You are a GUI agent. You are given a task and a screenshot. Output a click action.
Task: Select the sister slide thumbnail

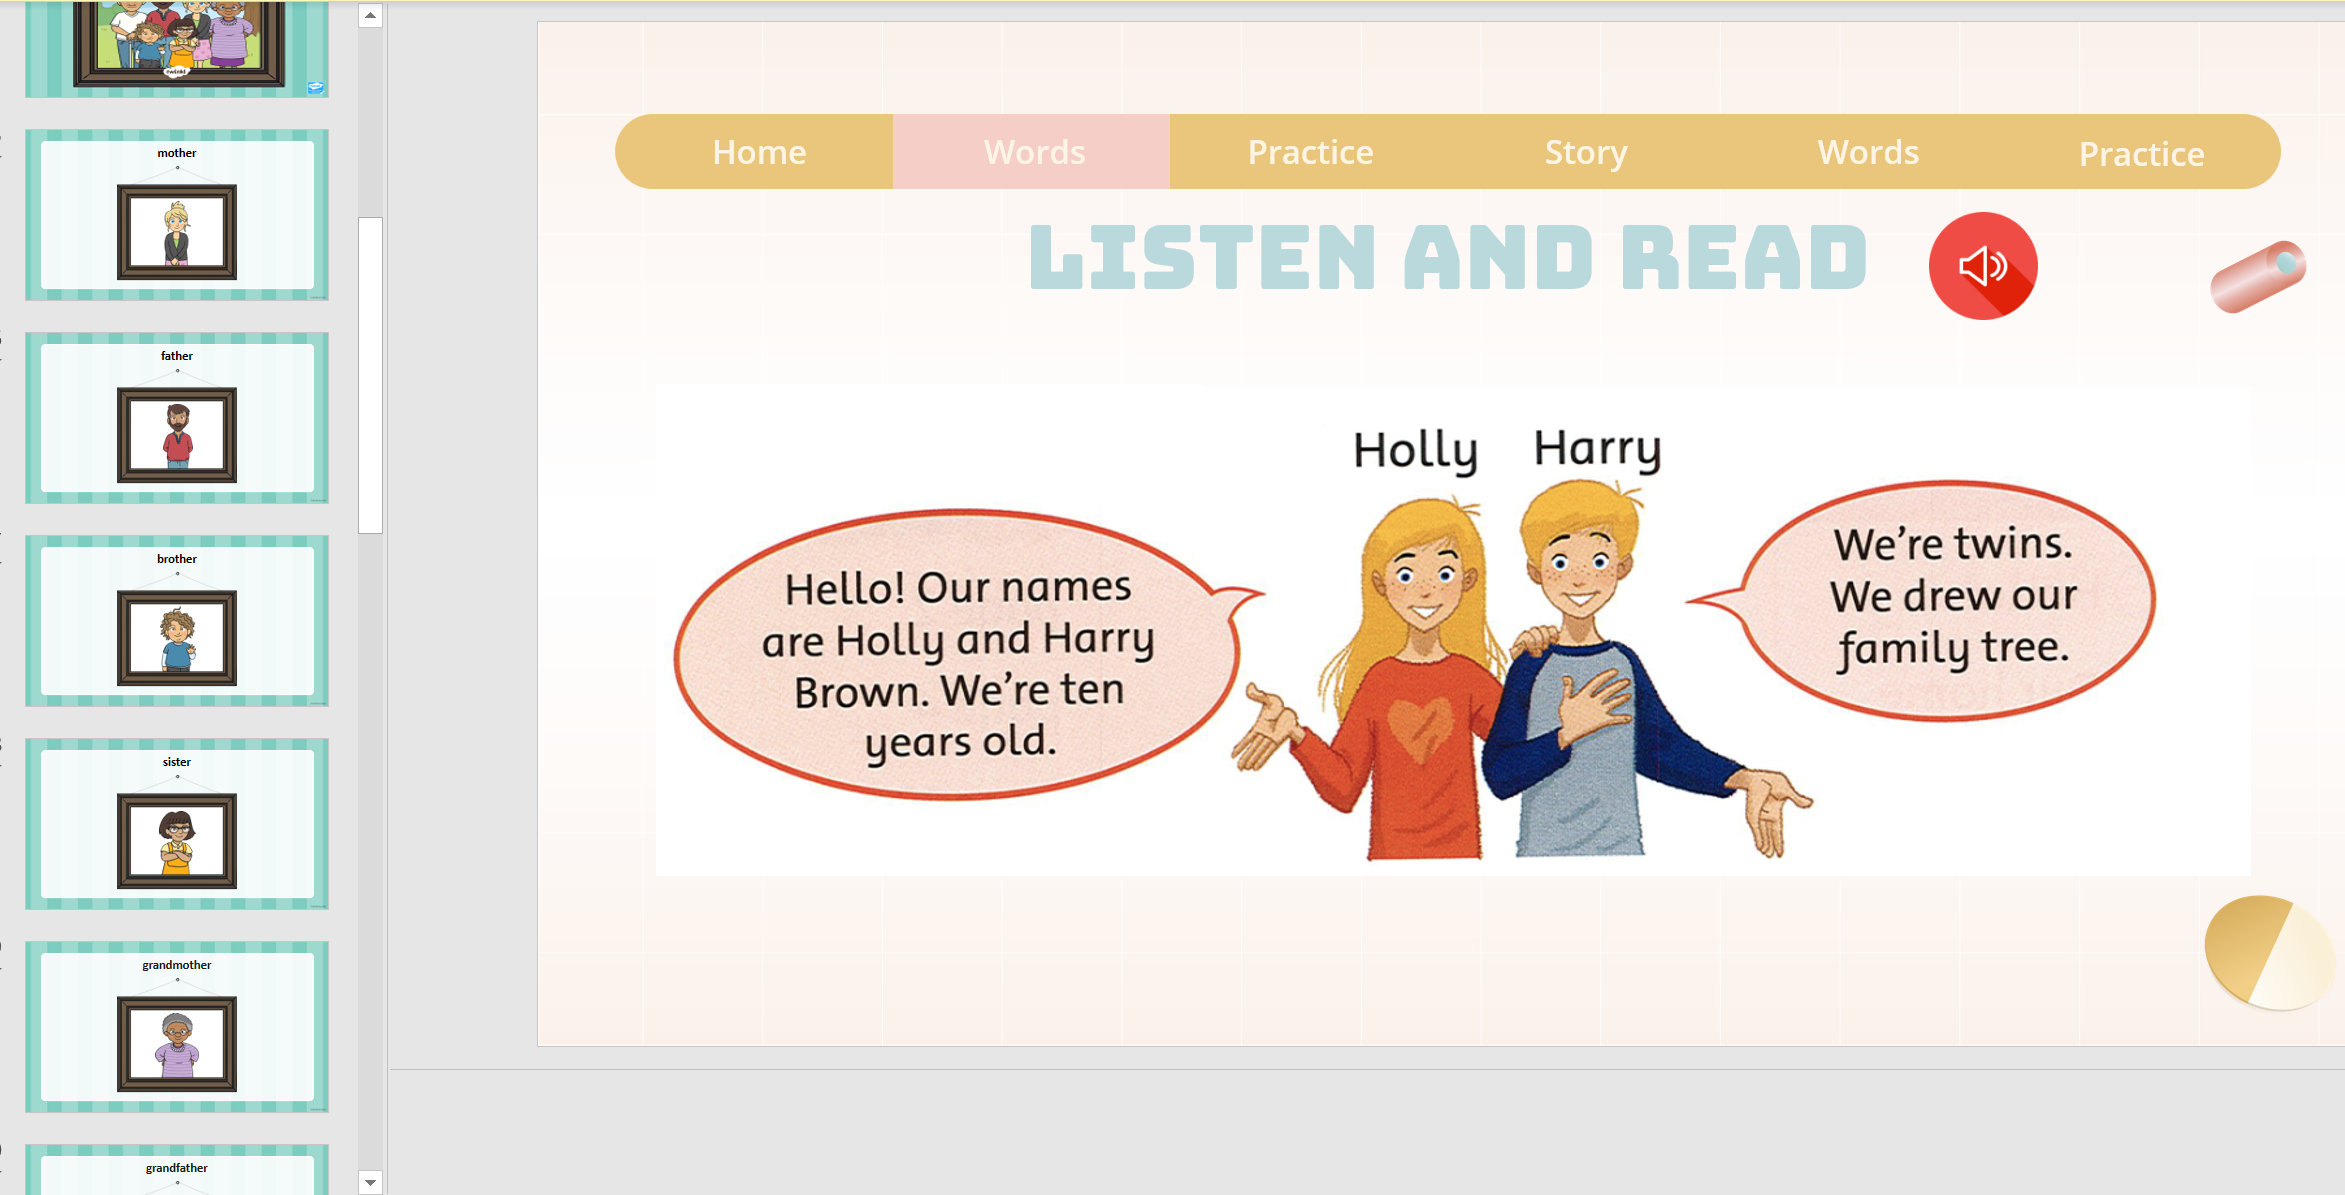[177, 824]
